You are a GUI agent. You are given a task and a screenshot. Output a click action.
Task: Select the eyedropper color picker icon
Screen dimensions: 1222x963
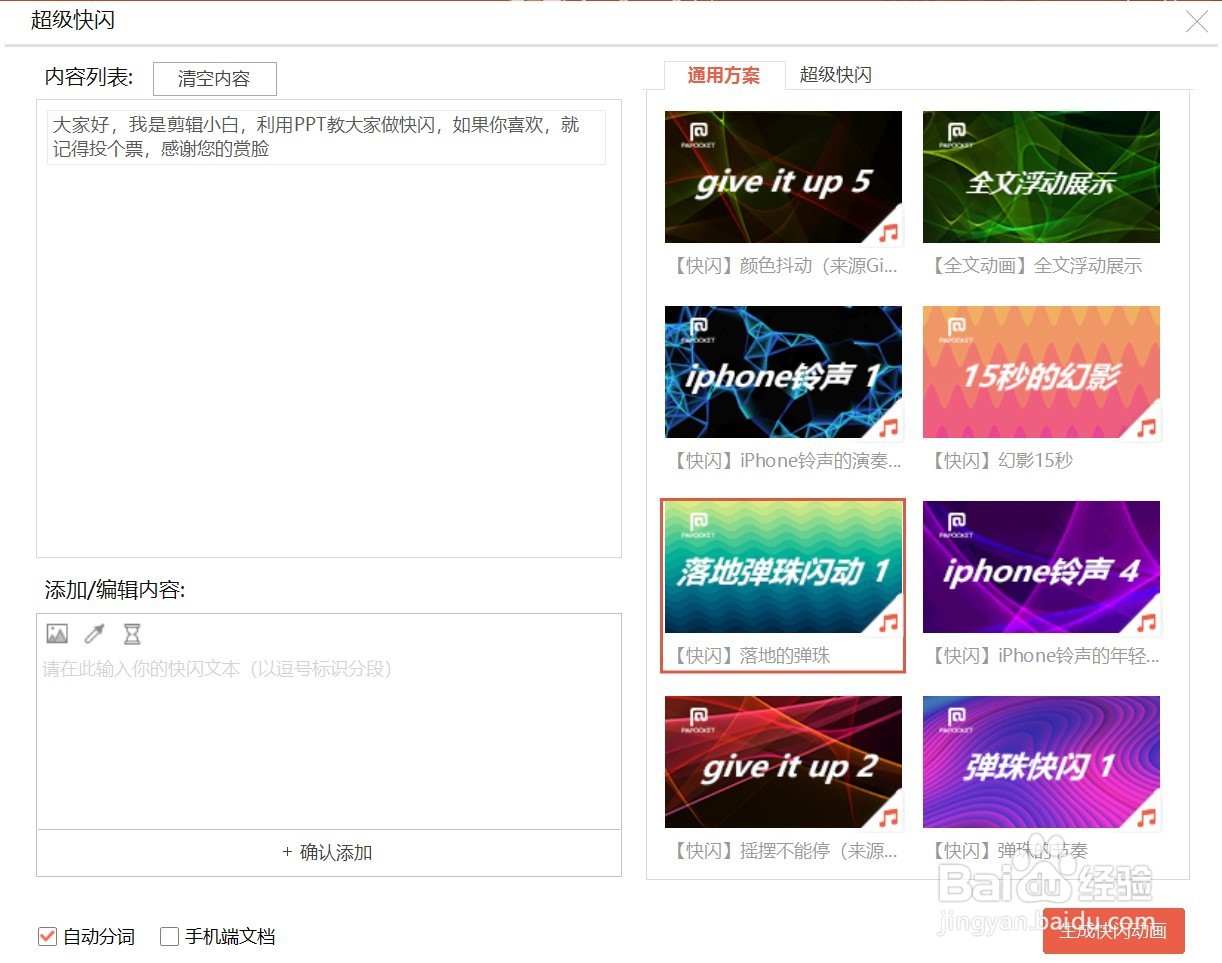coord(94,633)
